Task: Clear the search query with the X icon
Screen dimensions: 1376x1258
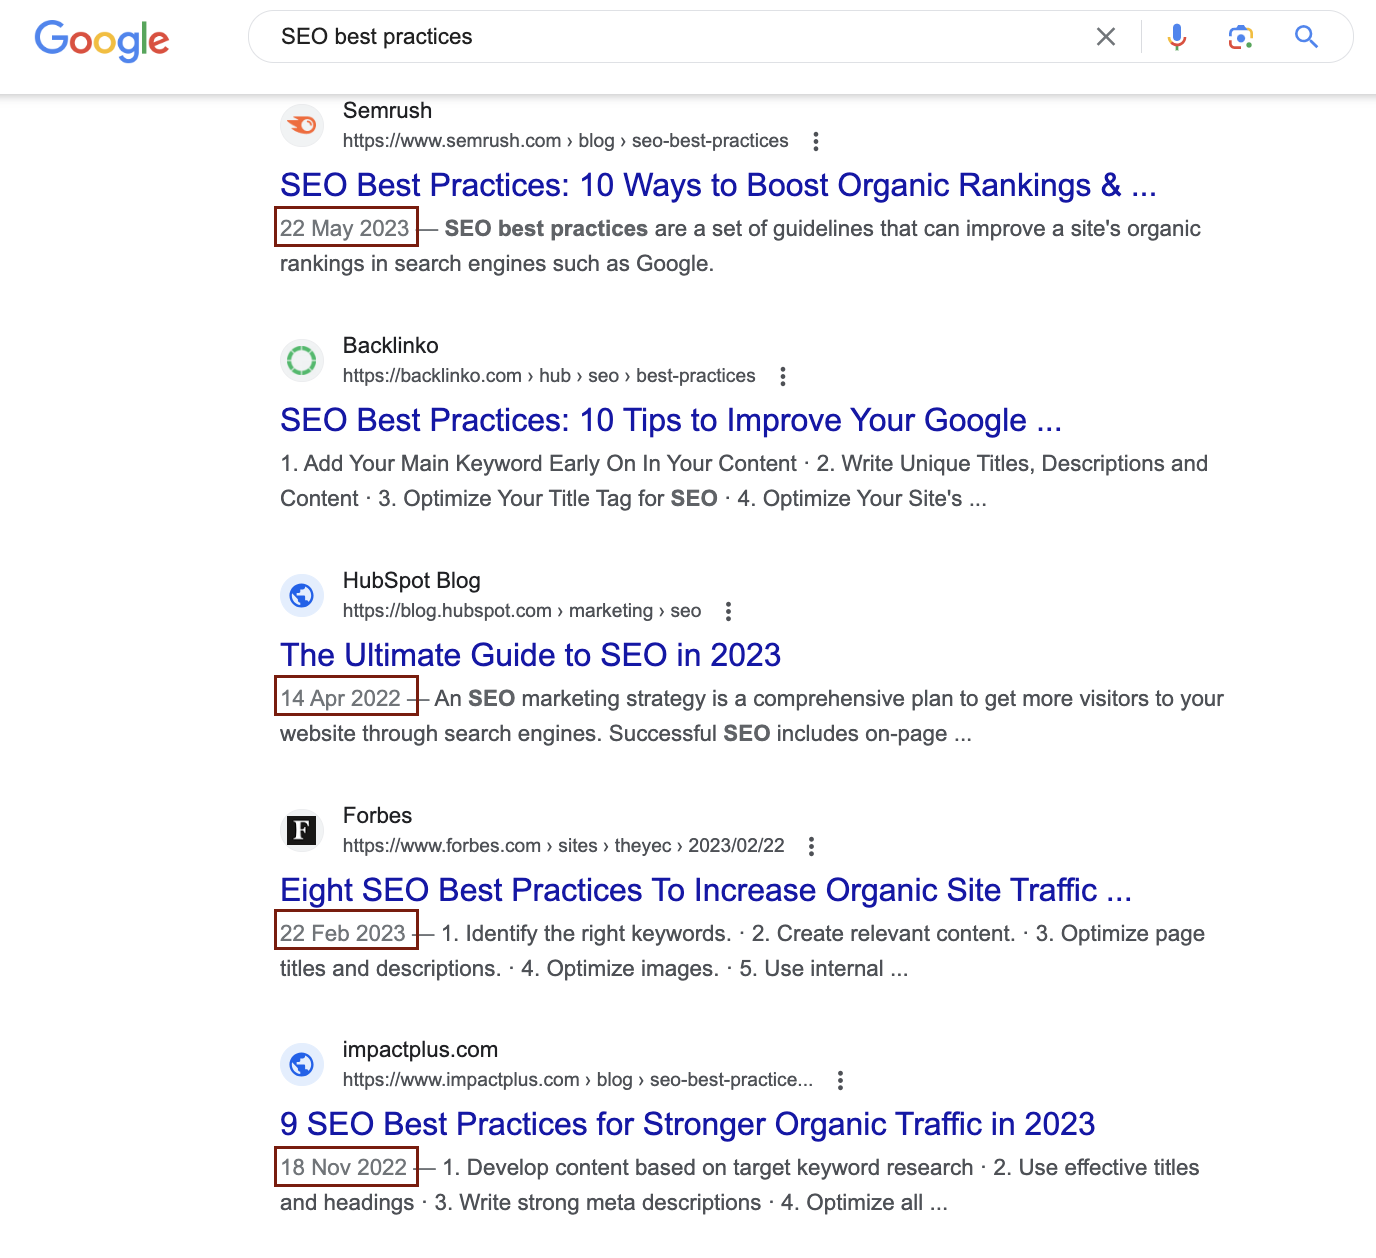Action: click(1106, 37)
